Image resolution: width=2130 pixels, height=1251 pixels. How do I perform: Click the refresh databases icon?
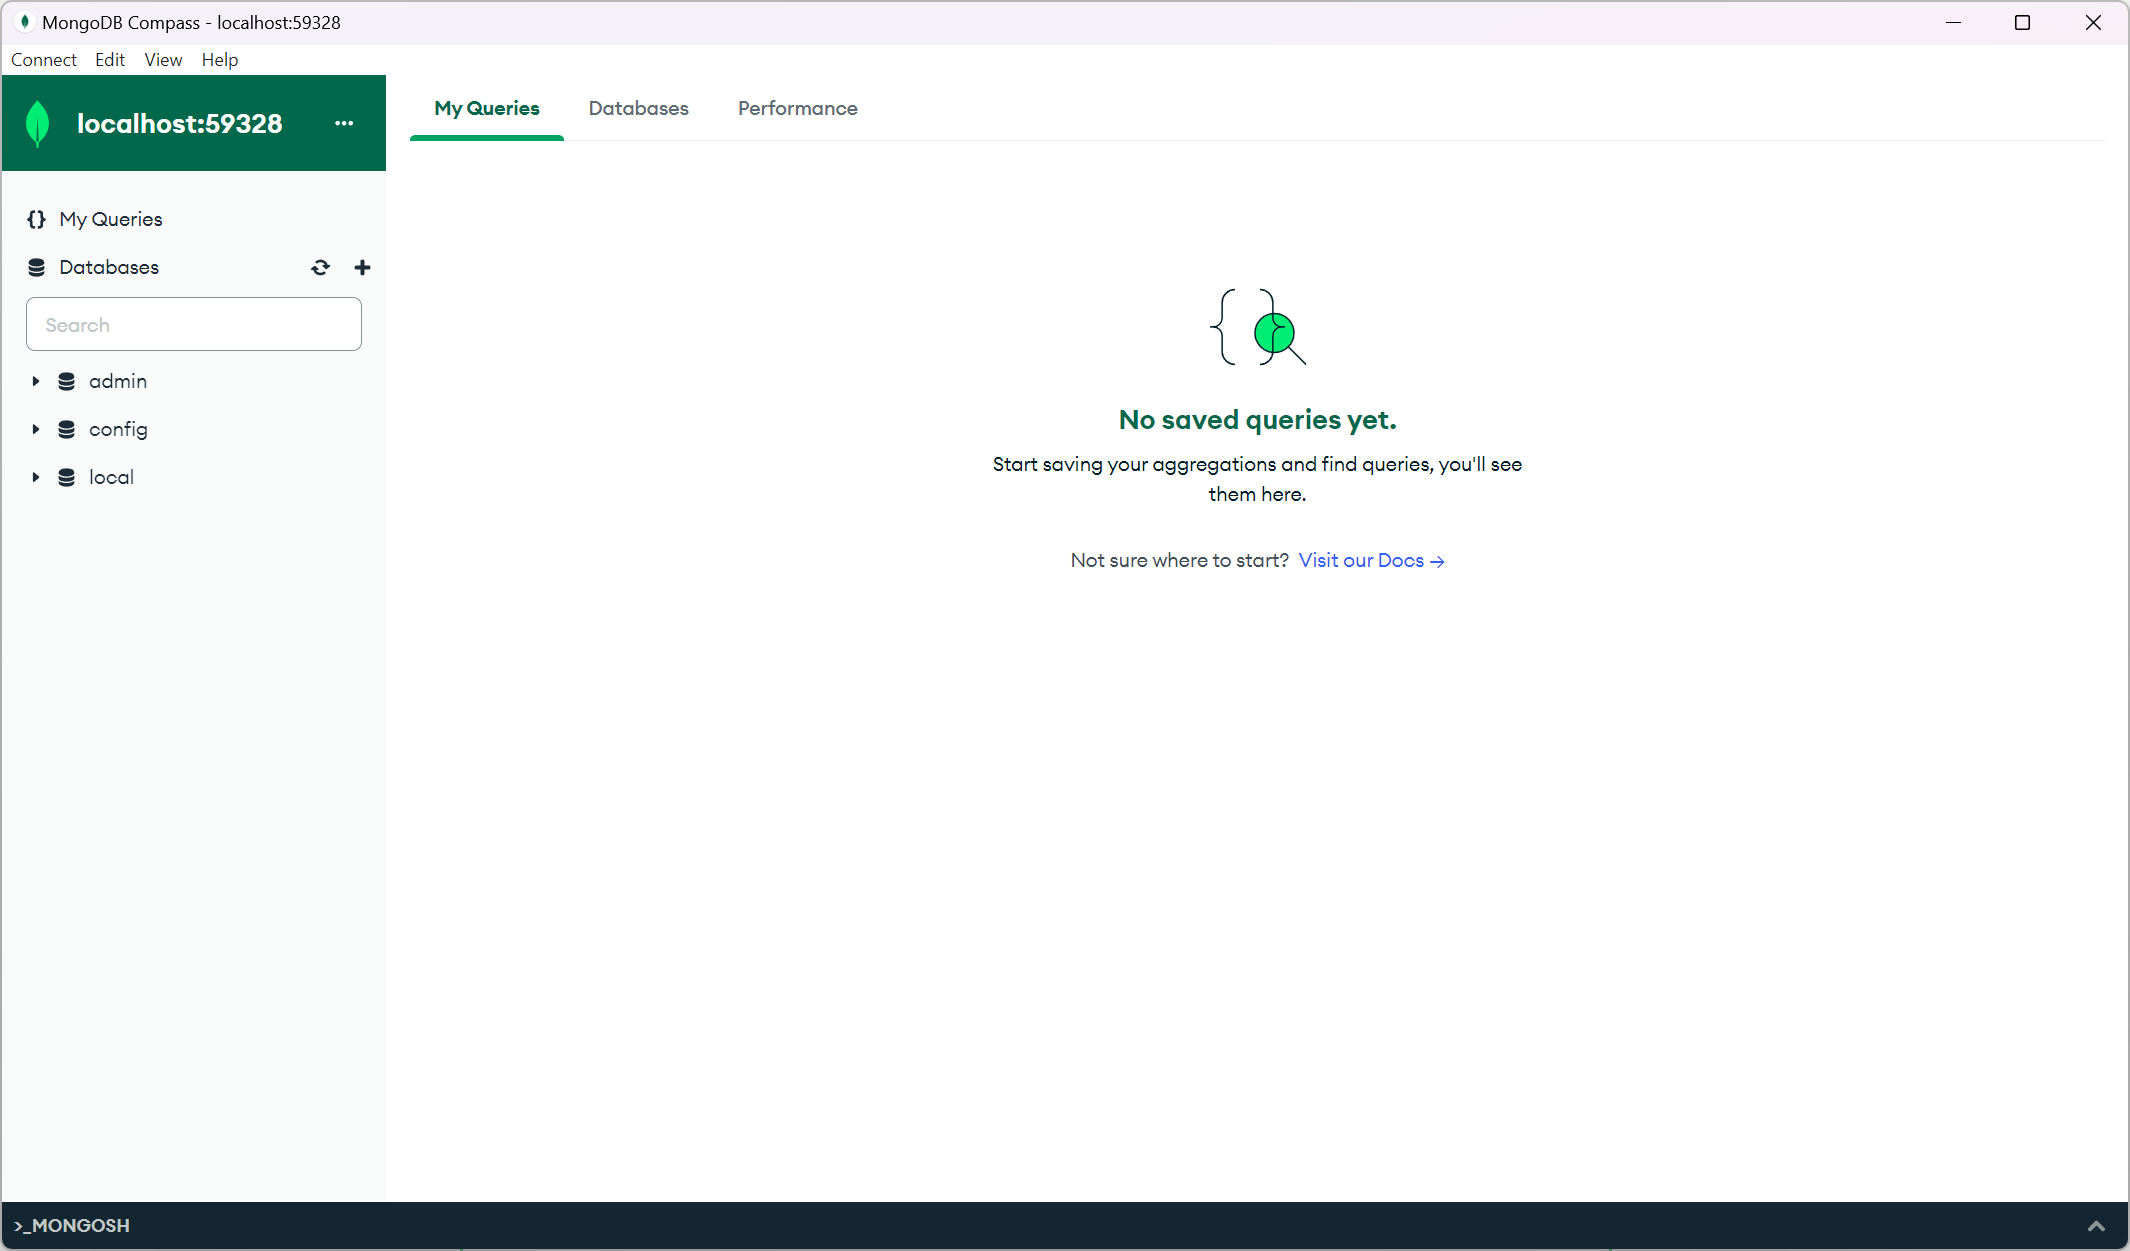[x=320, y=267]
